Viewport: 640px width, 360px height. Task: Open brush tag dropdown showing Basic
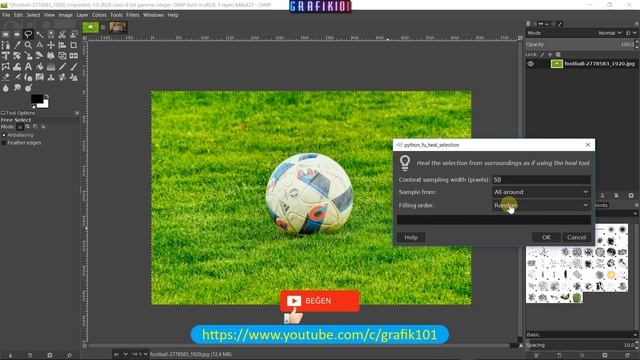point(582,334)
